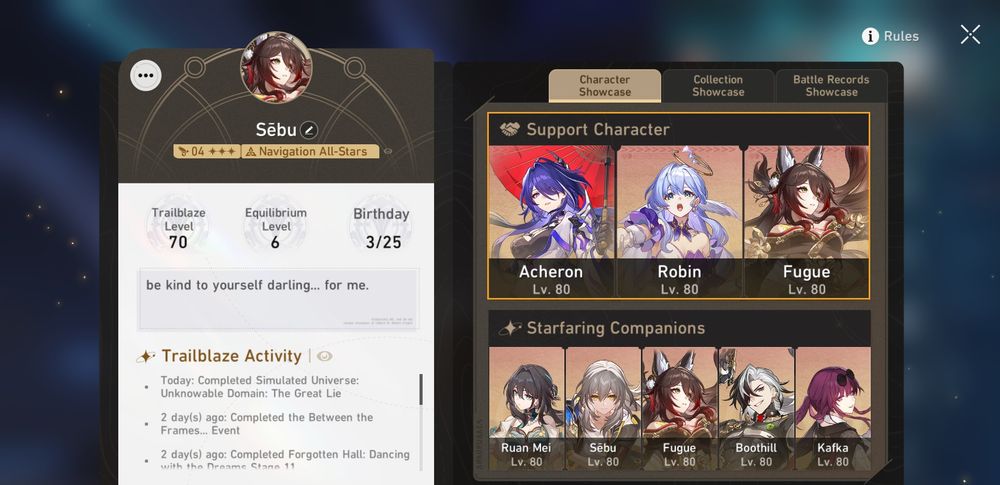Select Acheron support character card
This screenshot has width=1000, height=485.
(551, 221)
